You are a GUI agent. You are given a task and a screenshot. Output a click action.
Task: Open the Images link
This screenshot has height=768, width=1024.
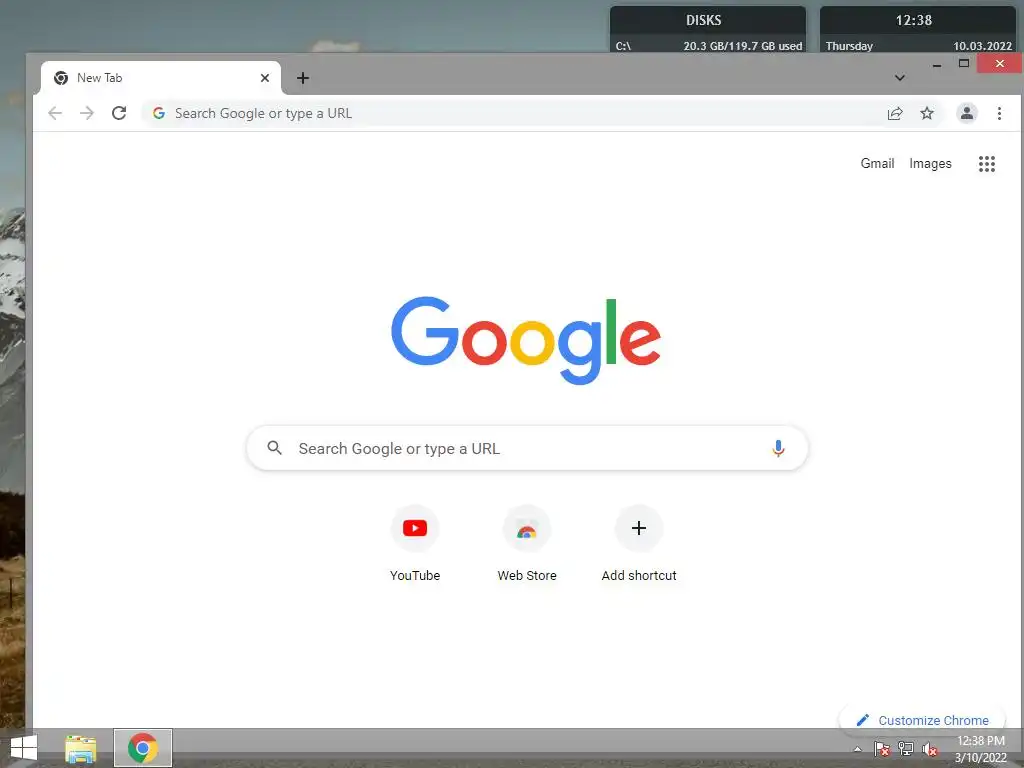pos(930,163)
